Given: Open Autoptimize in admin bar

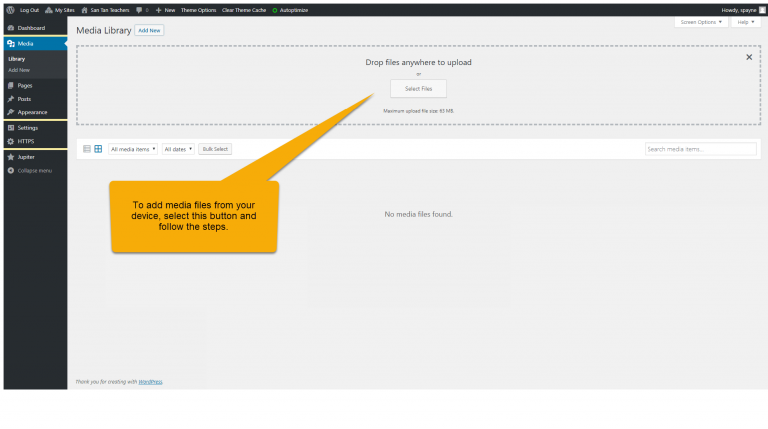Looking at the screenshot, I should (x=290, y=10).
